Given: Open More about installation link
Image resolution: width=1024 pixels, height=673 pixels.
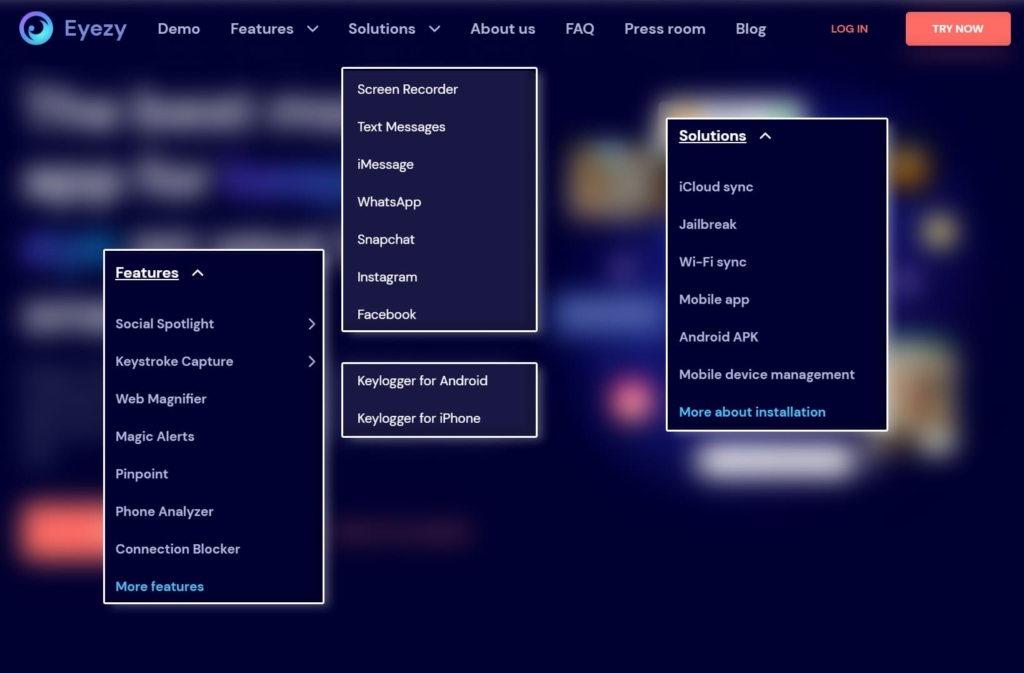Looking at the screenshot, I should click(752, 412).
